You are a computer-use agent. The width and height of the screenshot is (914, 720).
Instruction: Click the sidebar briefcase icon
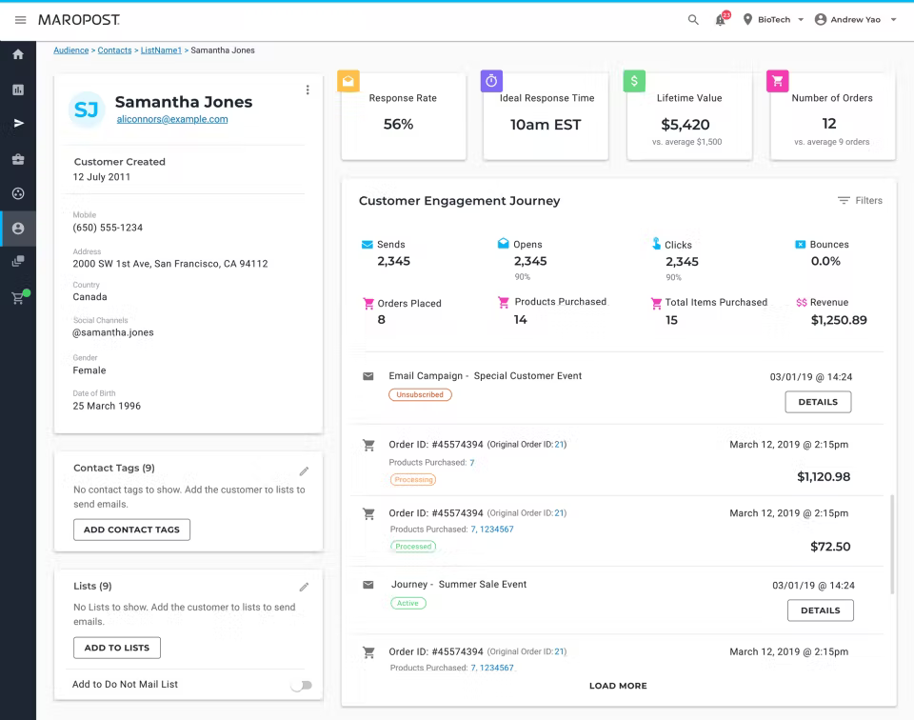[x=17, y=159]
